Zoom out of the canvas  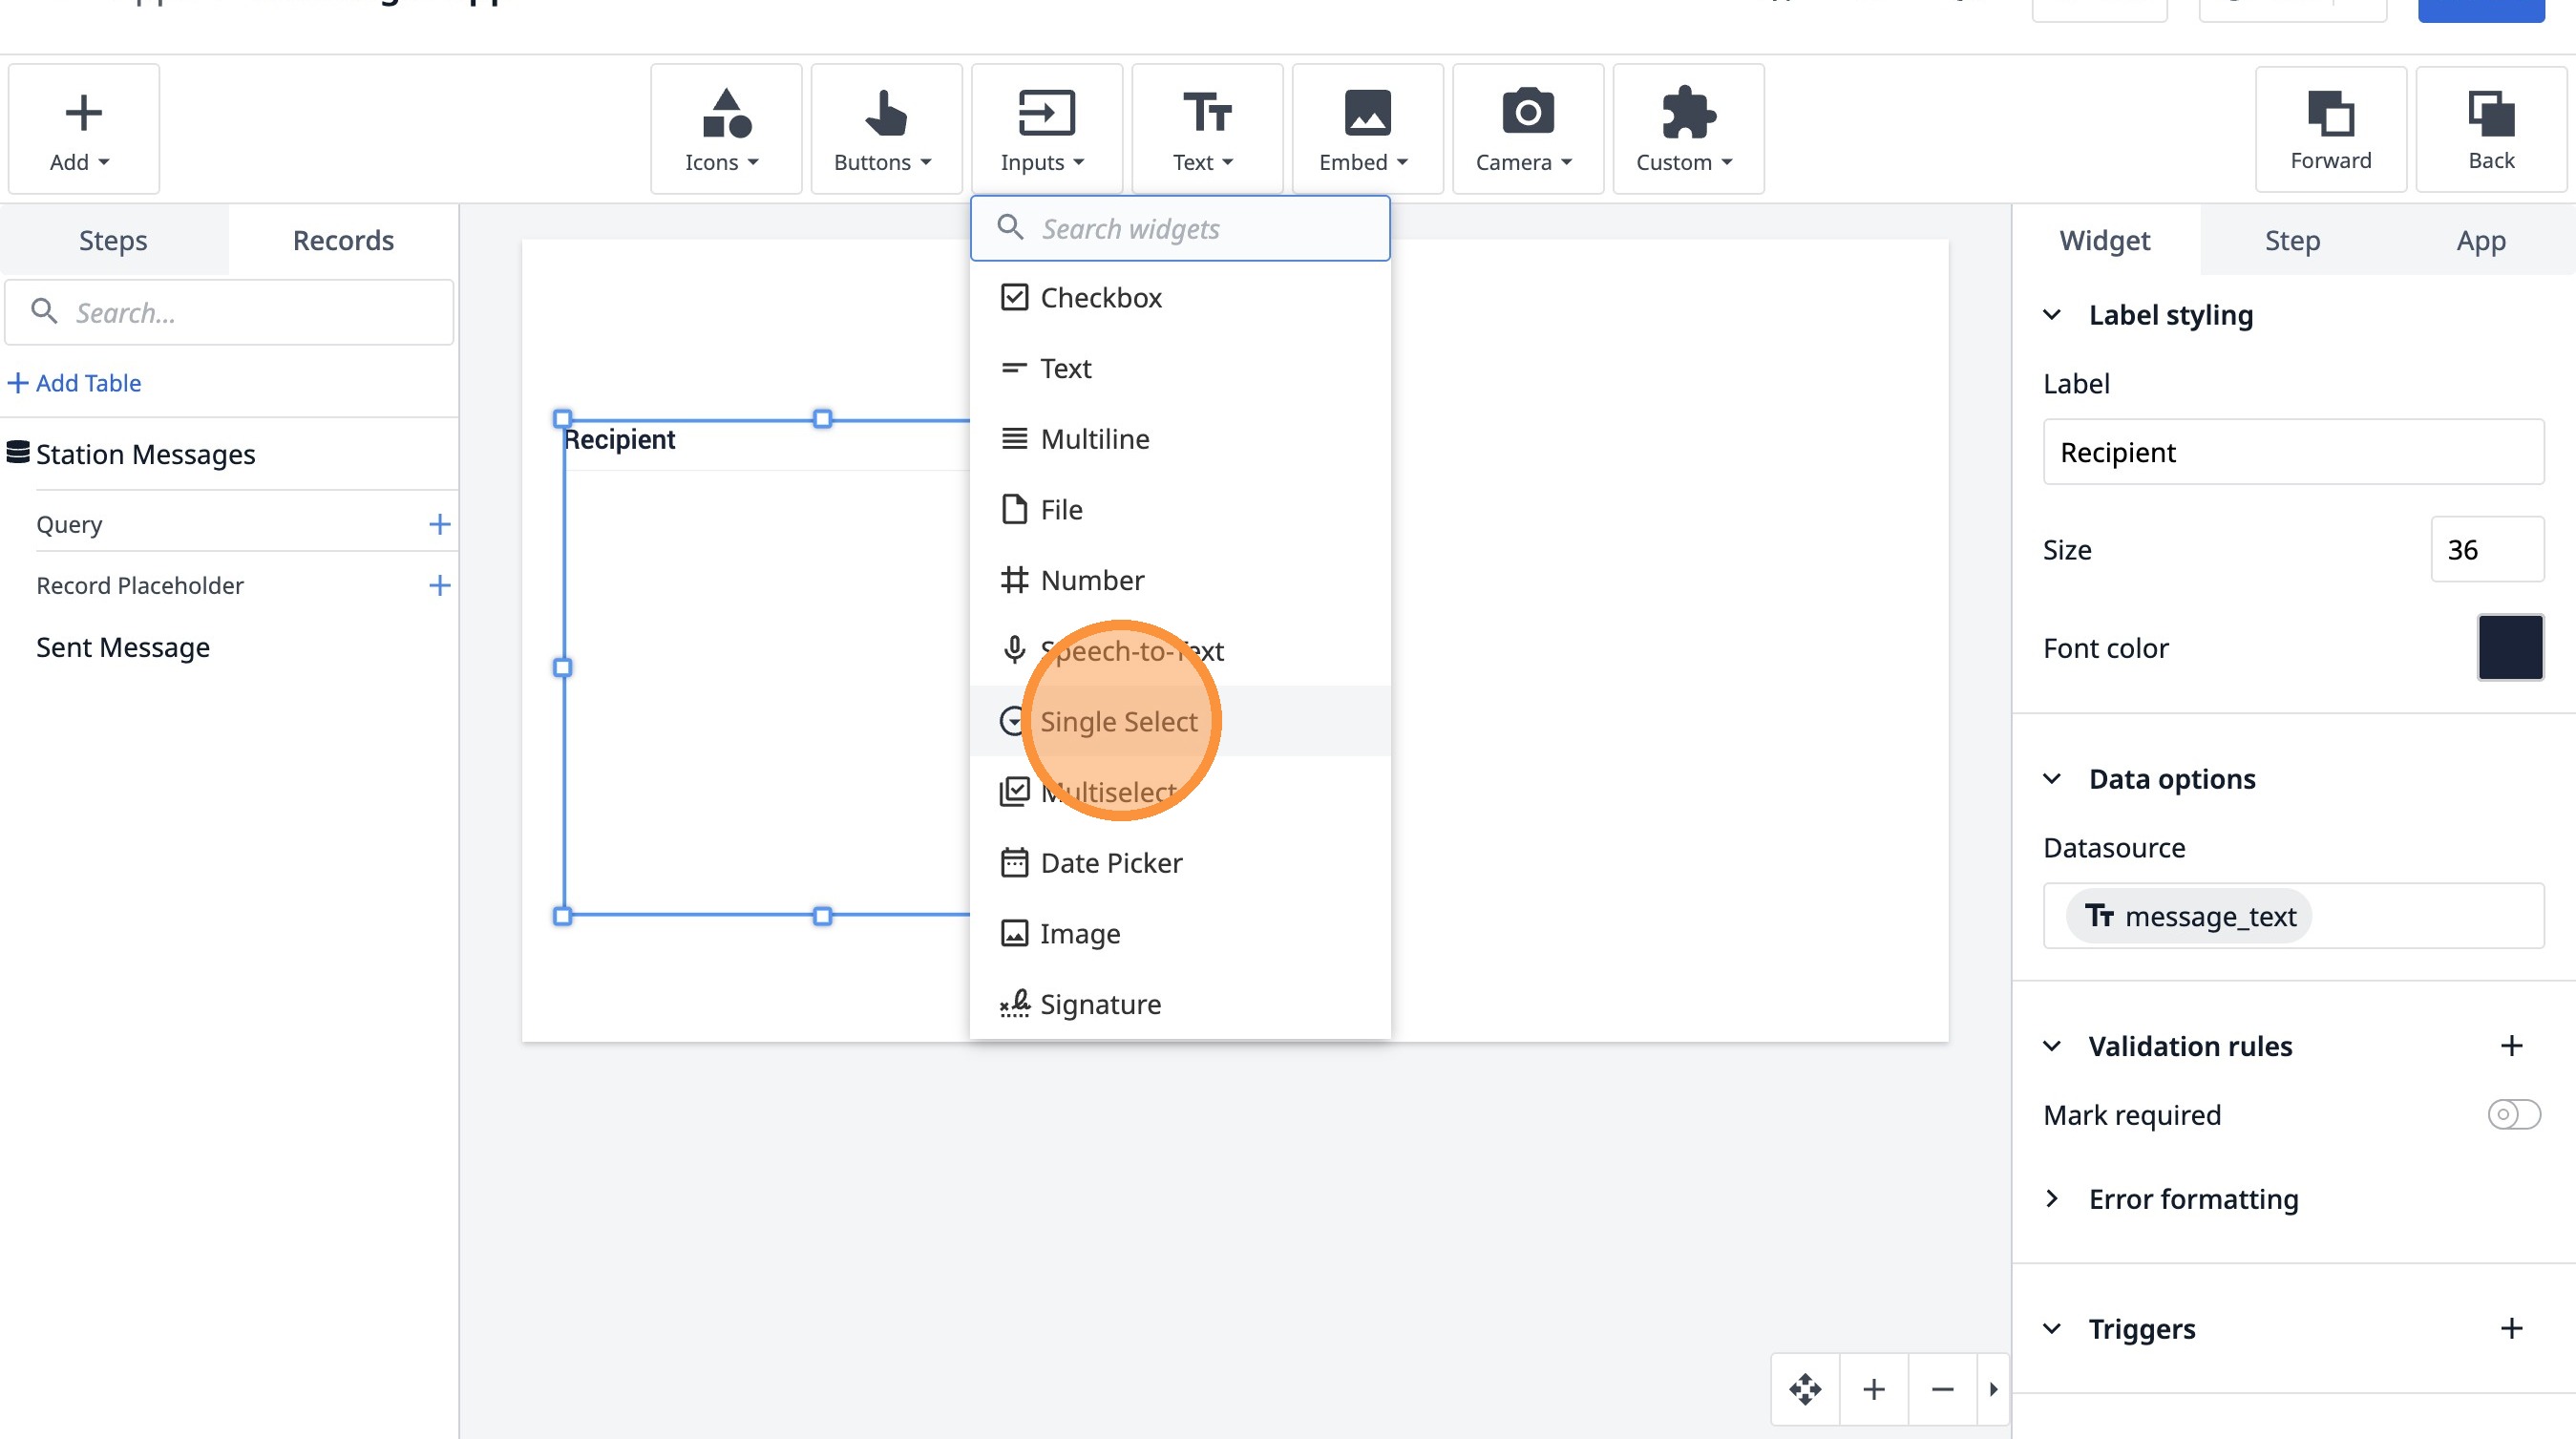pos(1942,1389)
